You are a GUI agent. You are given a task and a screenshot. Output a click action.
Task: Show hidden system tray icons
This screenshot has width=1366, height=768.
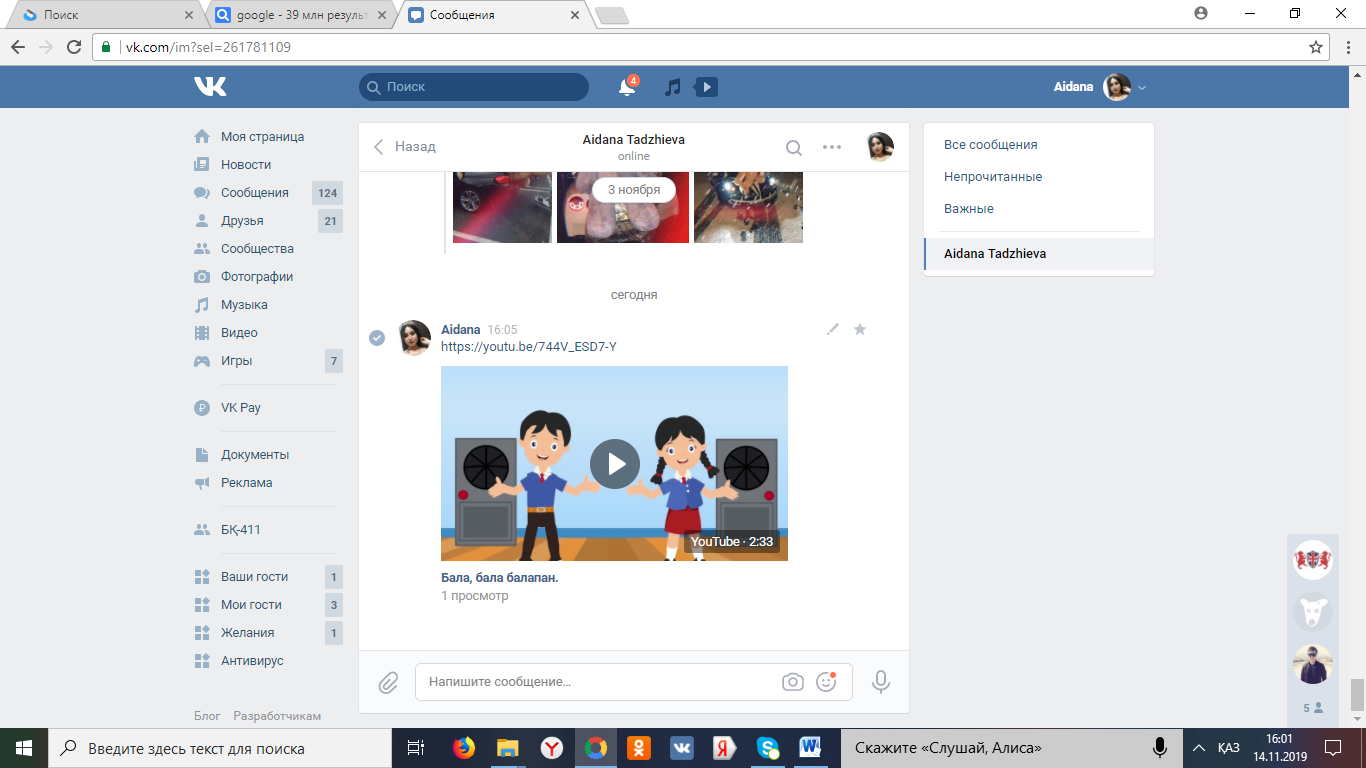[x=1198, y=747]
